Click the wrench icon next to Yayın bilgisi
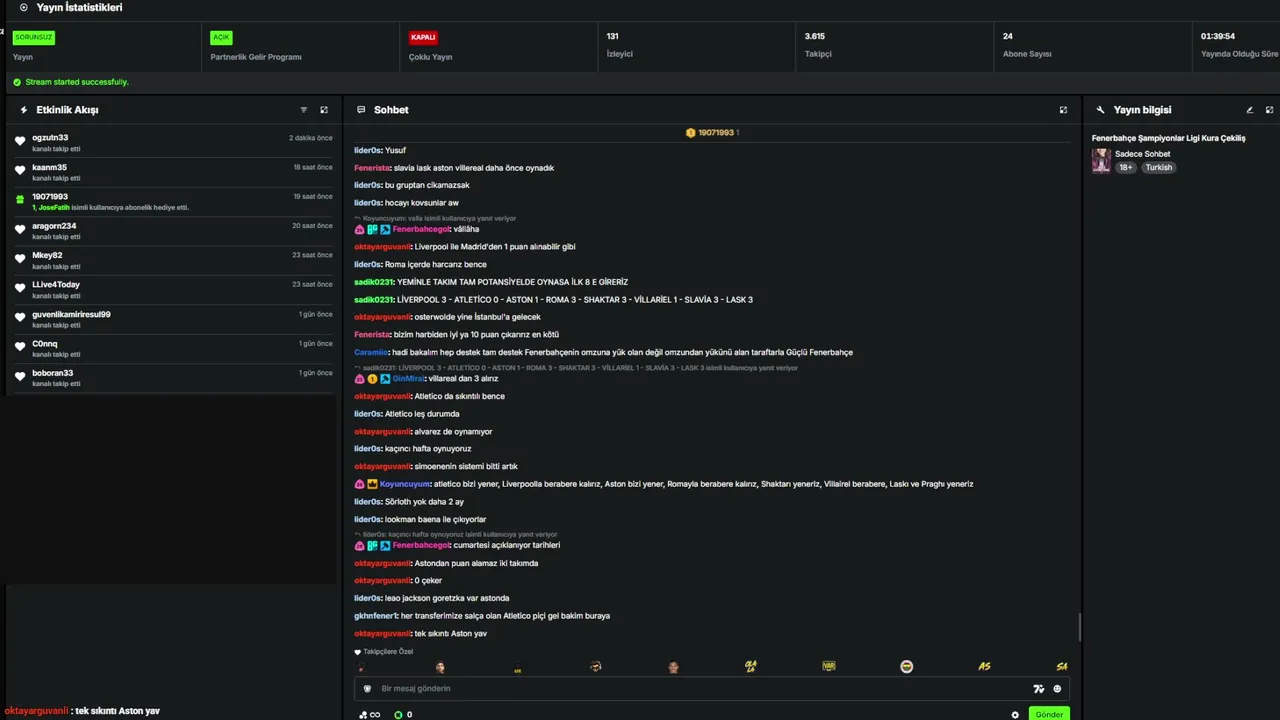The image size is (1280, 720). pos(1101,110)
